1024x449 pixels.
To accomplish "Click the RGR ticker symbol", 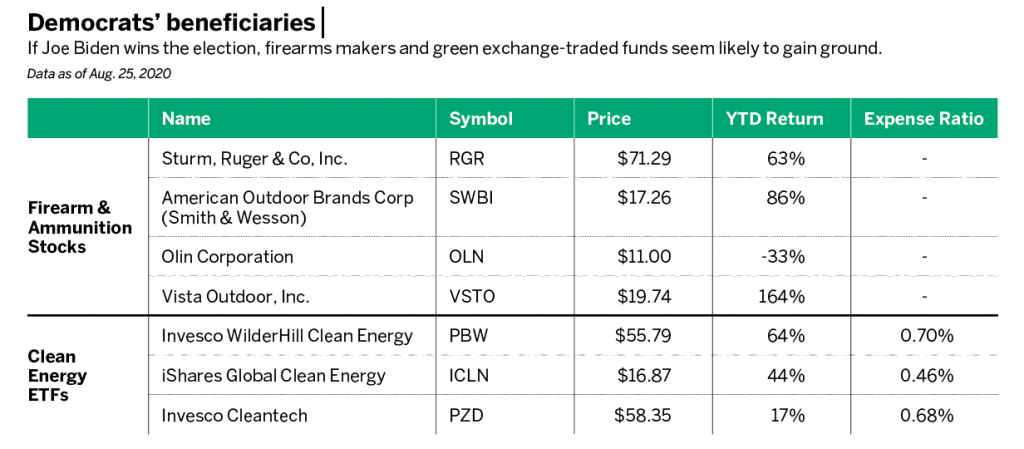I will [x=468, y=159].
